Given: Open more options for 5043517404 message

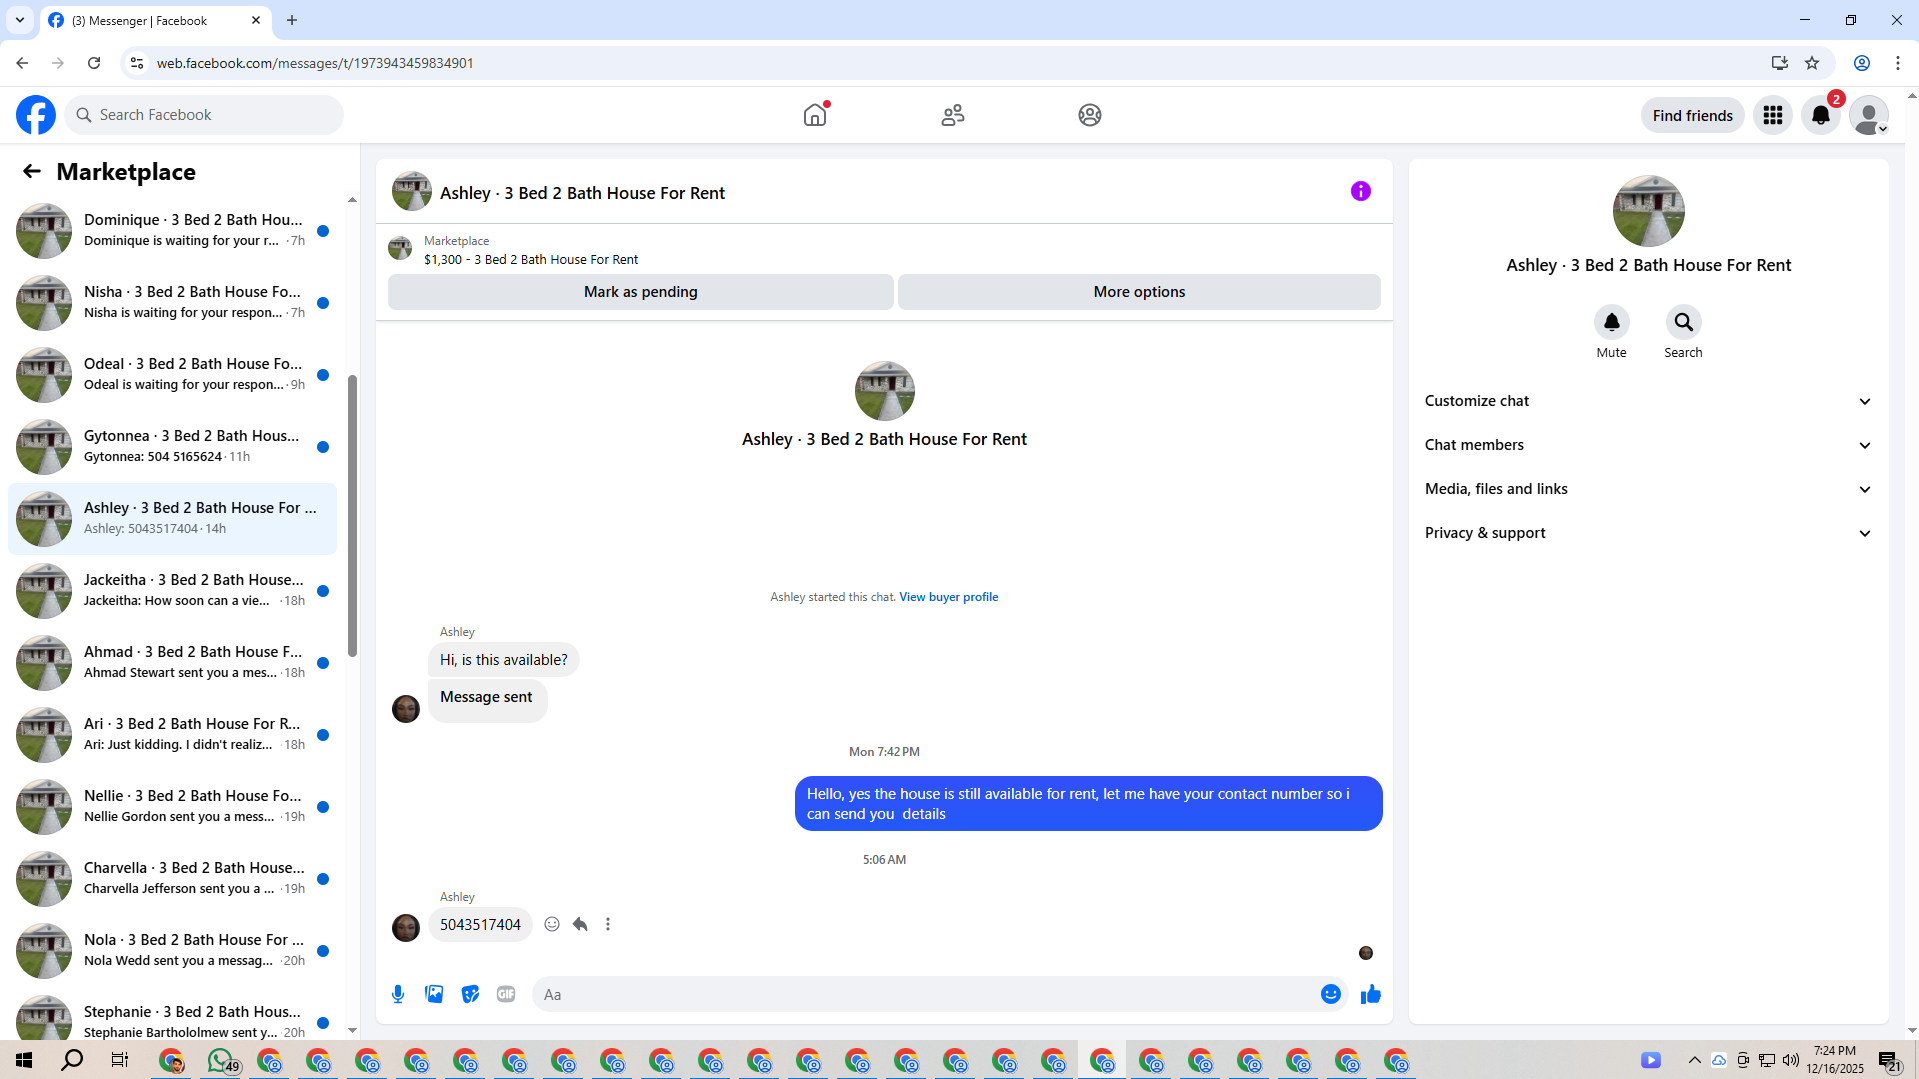Looking at the screenshot, I should pos(608,924).
